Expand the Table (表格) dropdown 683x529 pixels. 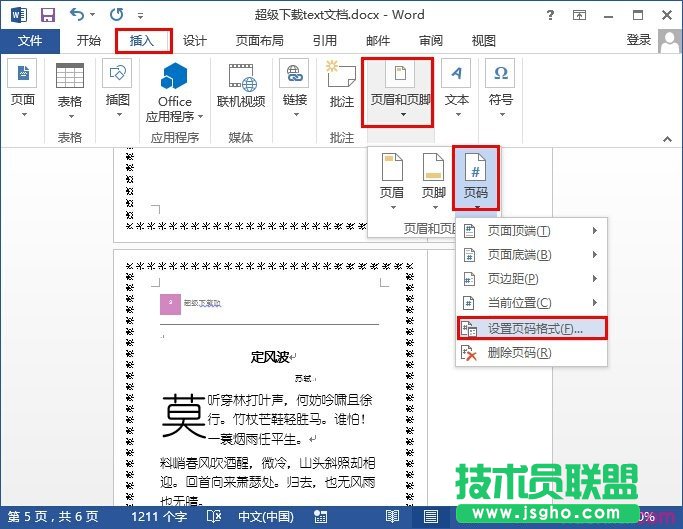[x=70, y=84]
